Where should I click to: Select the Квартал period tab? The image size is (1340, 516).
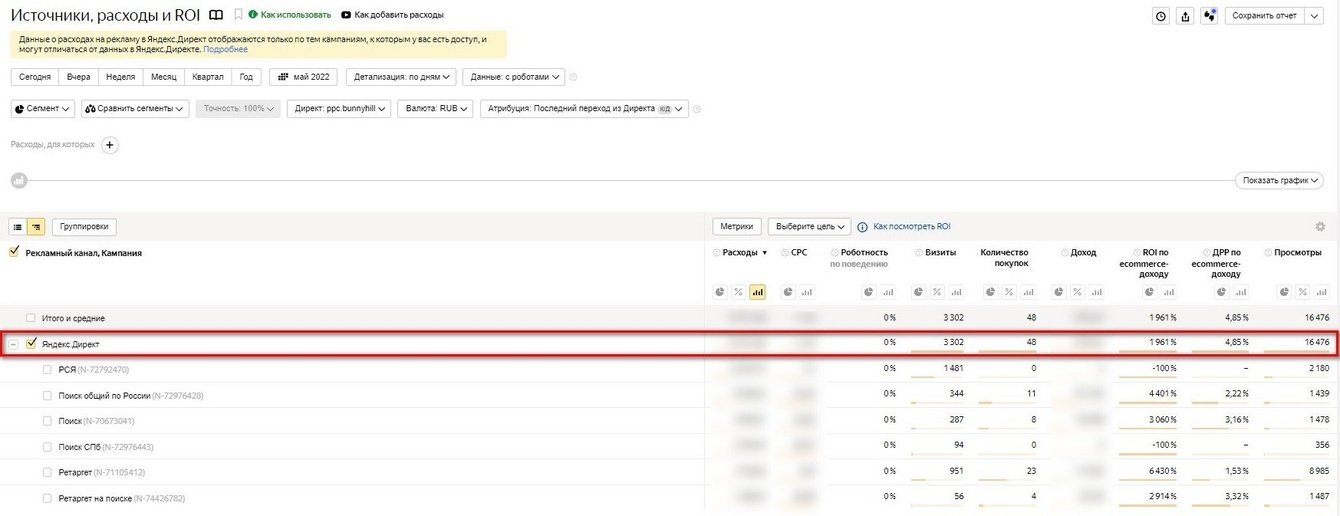pyautogui.click(x=208, y=77)
